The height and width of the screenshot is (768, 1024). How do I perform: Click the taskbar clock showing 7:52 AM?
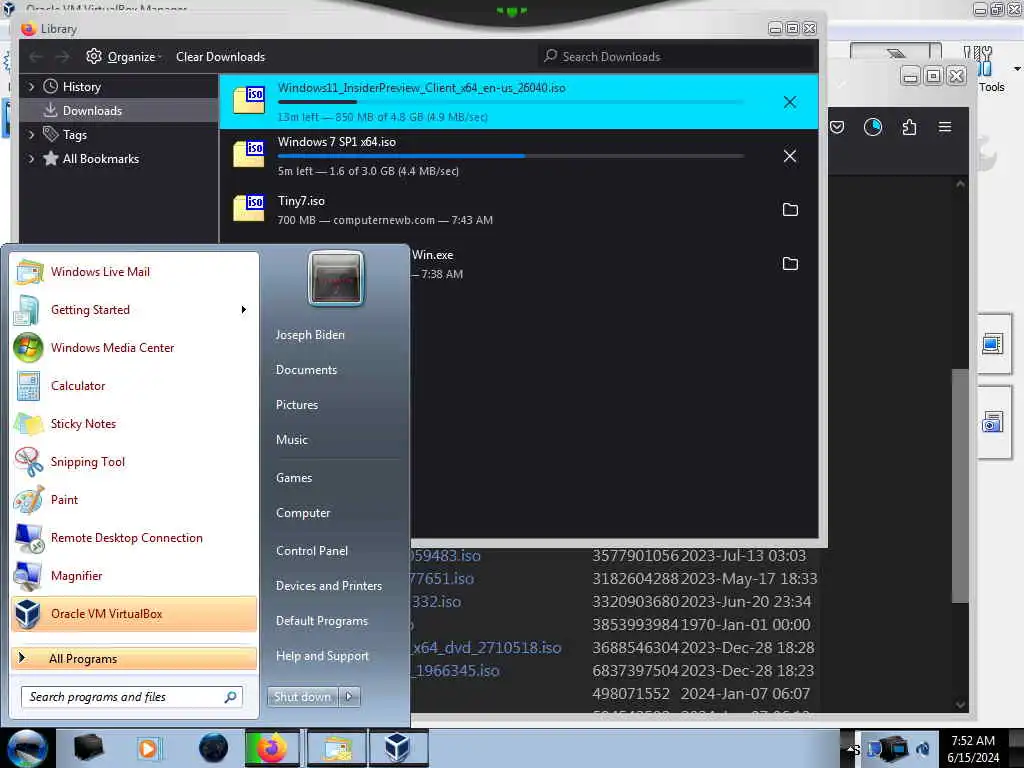click(973, 749)
